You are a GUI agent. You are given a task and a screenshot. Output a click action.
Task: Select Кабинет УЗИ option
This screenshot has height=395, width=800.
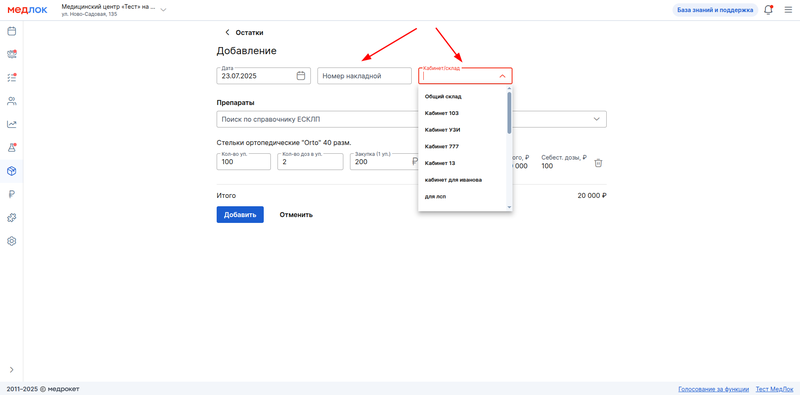pos(462,130)
